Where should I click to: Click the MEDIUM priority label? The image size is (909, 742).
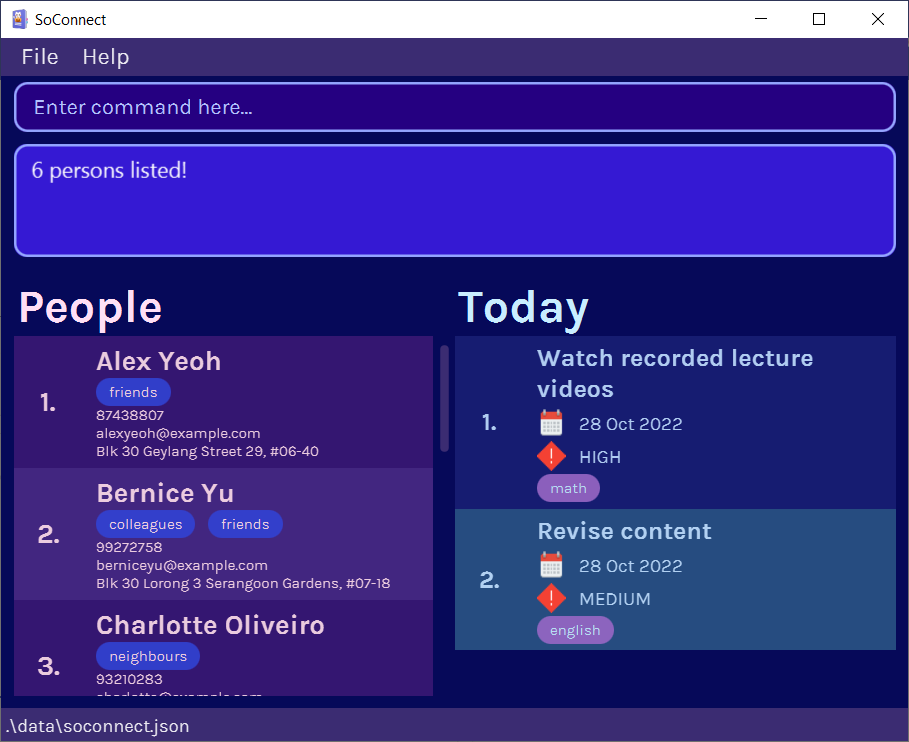tap(615, 599)
